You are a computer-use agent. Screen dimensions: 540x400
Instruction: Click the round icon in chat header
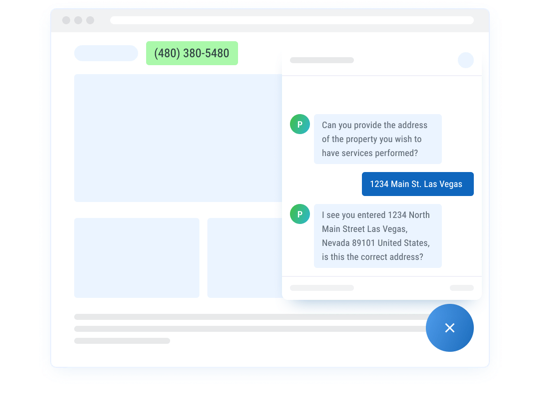(x=466, y=60)
